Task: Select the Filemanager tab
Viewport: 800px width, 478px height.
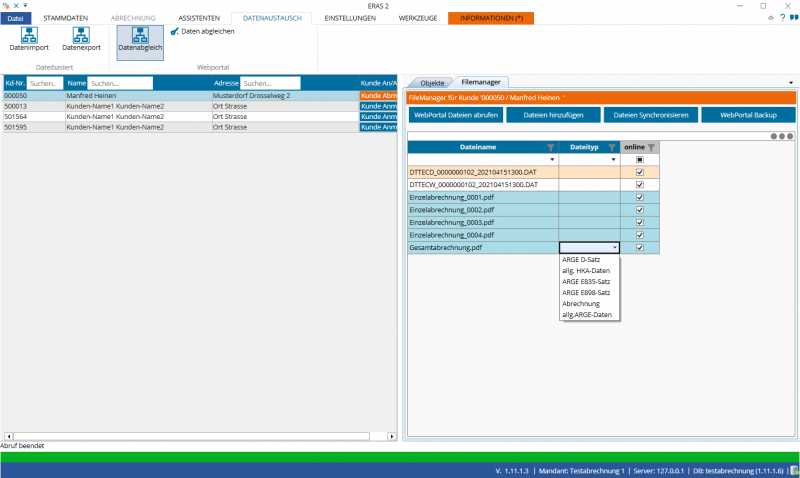Action: pos(481,82)
